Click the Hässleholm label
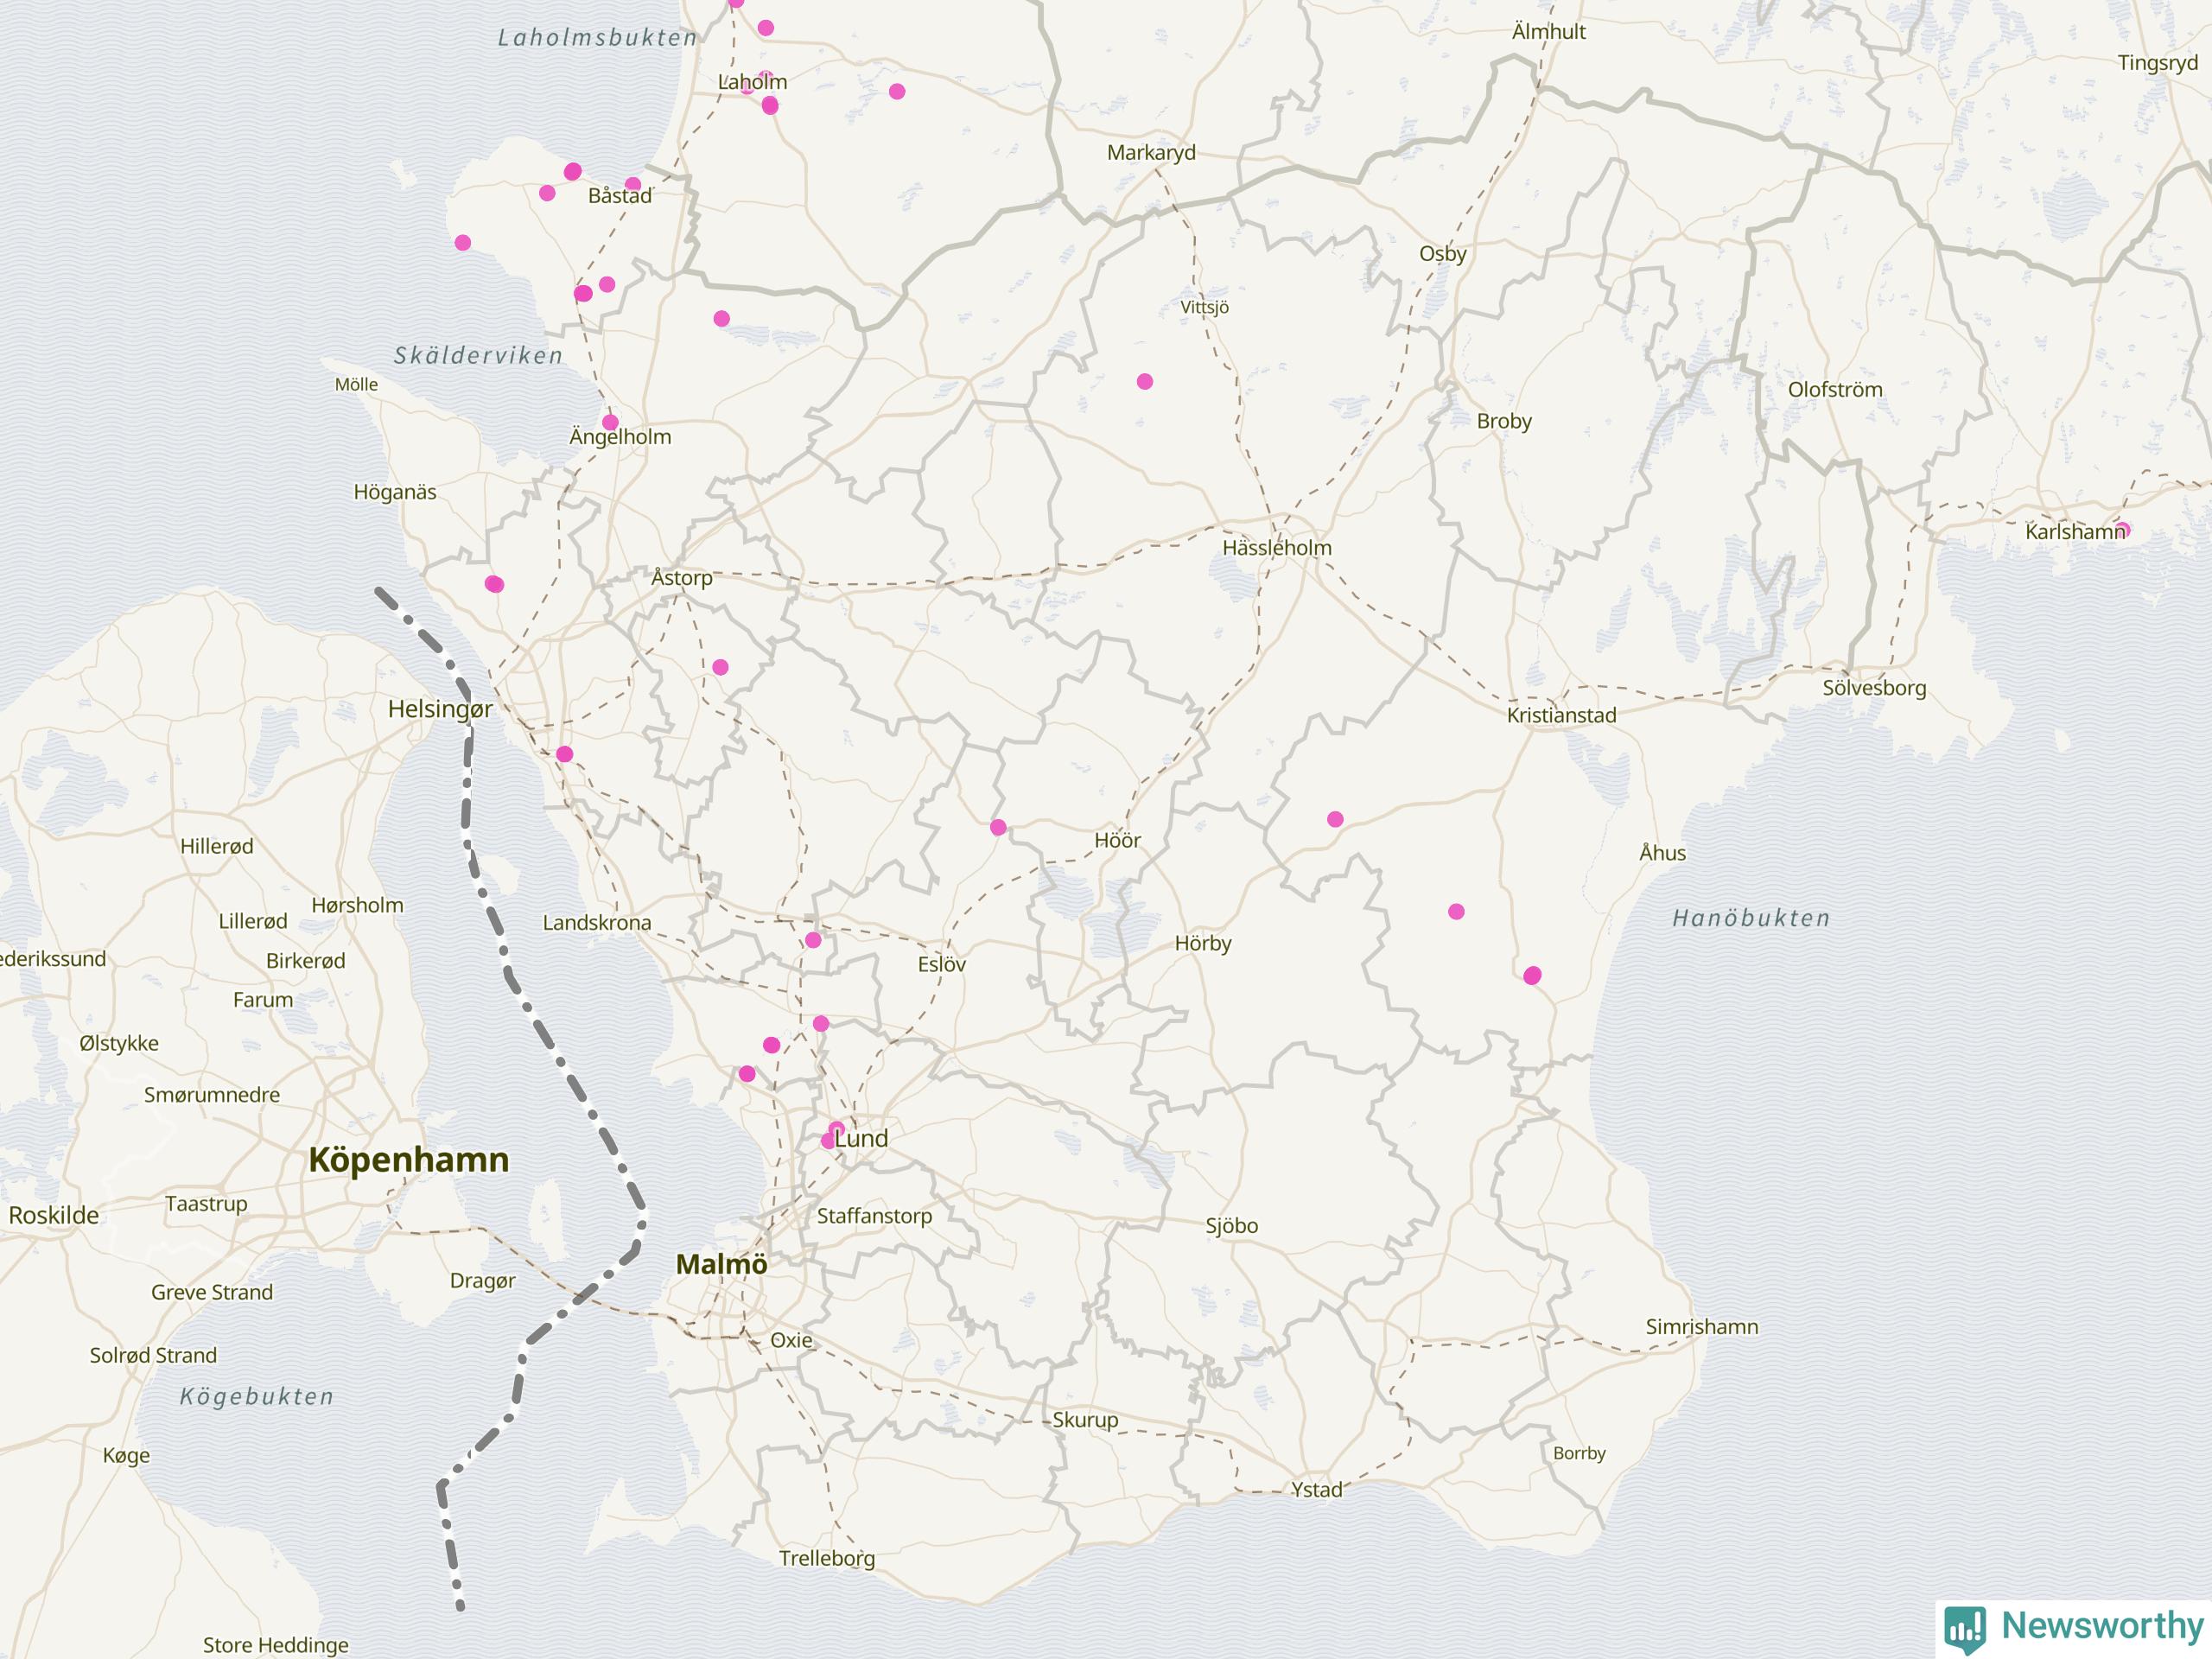Image resolution: width=2212 pixels, height=1659 pixels. click(1277, 547)
